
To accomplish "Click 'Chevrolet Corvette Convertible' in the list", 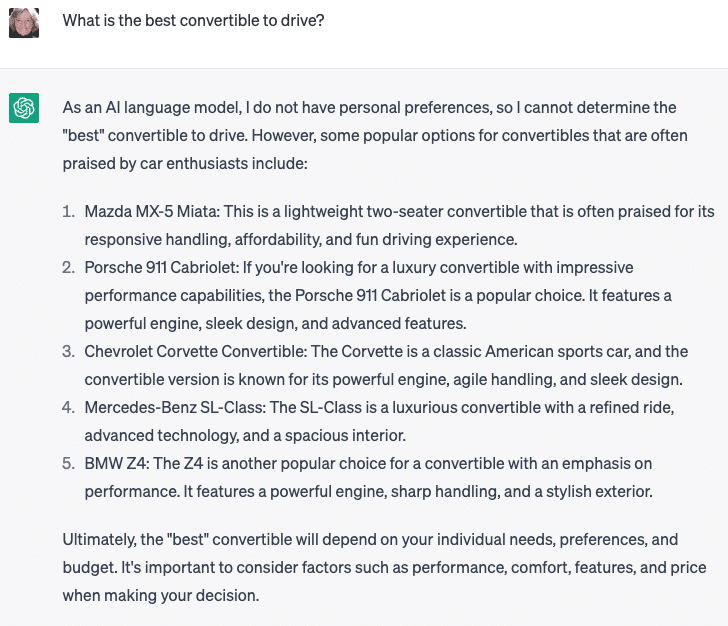I will [x=195, y=352].
